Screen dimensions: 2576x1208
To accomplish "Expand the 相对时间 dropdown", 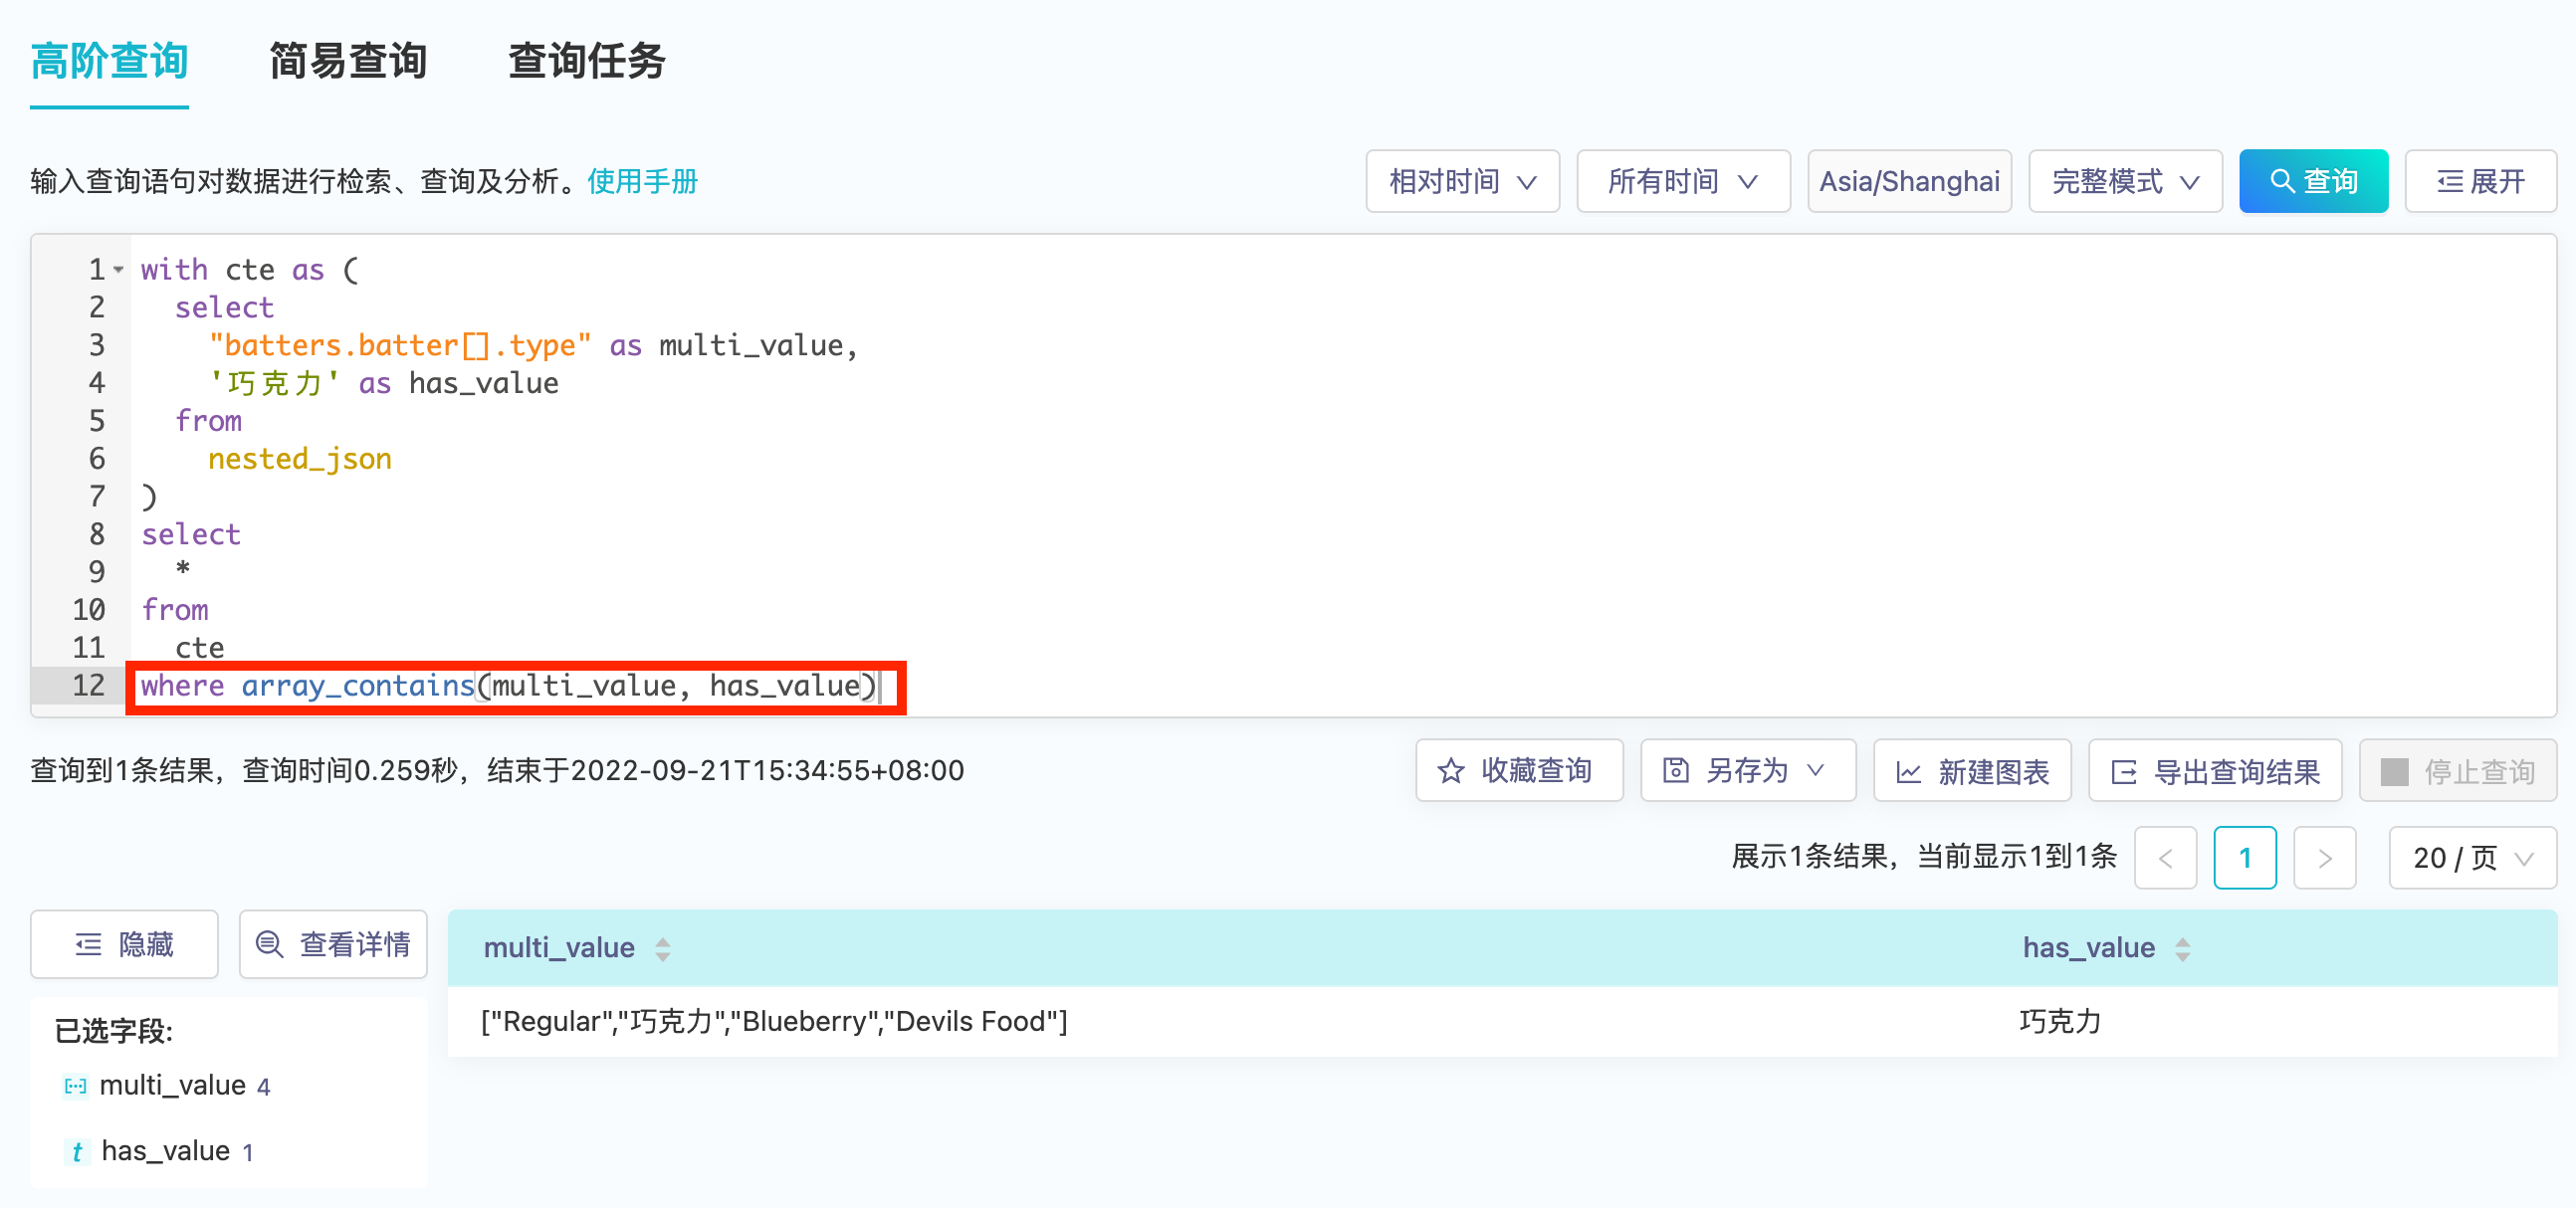I will (1462, 181).
